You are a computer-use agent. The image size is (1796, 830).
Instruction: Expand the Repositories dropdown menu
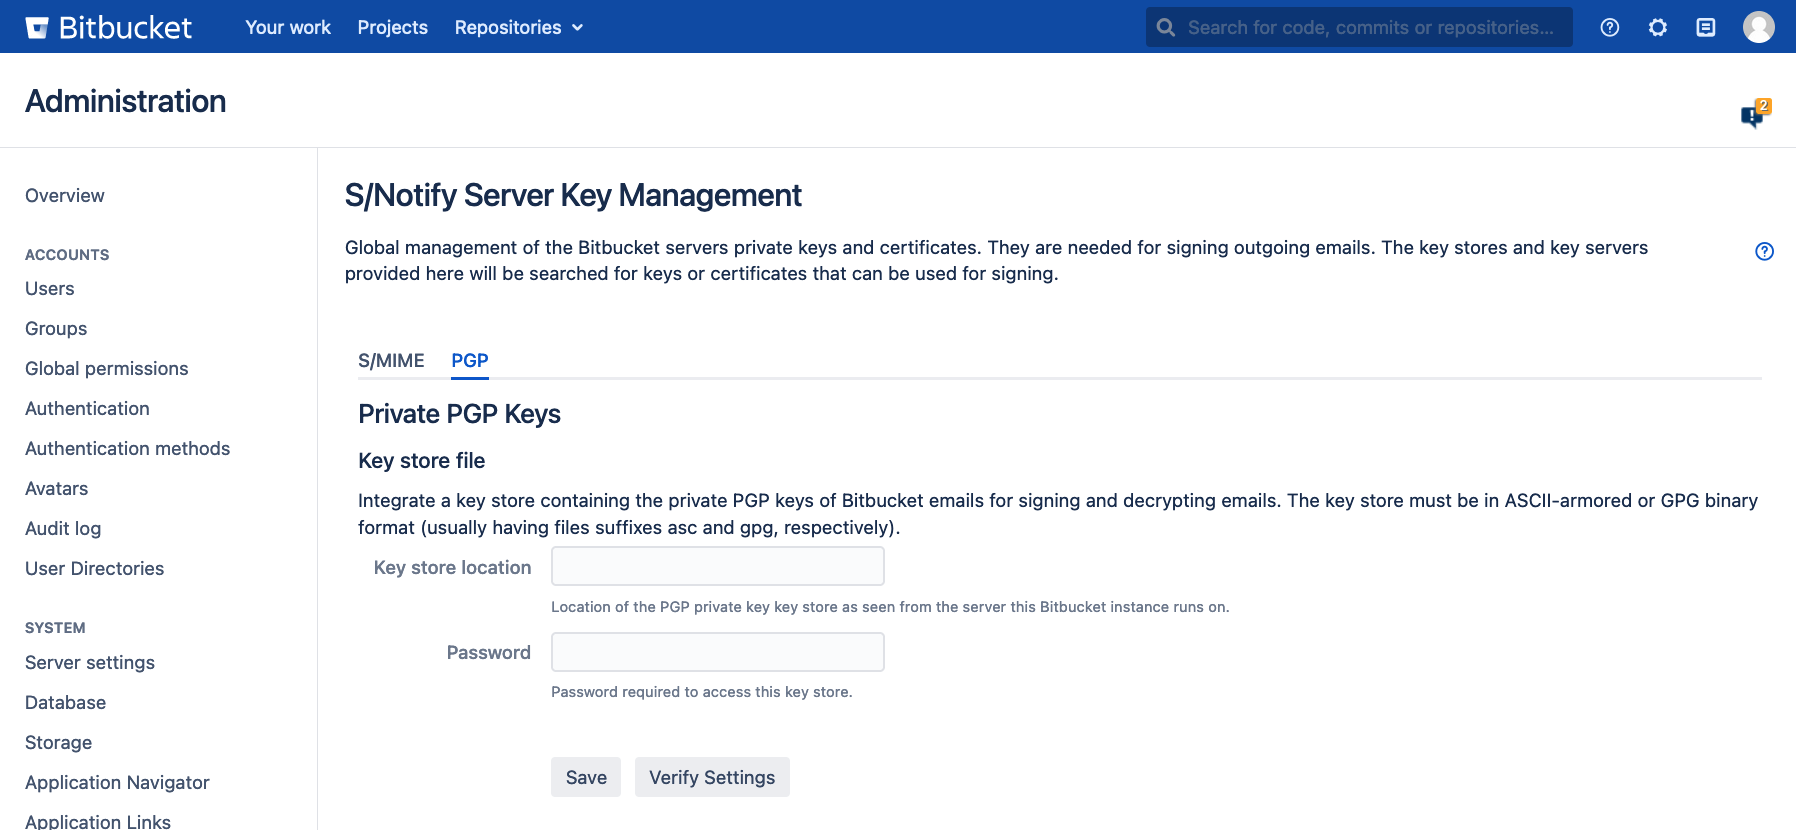[518, 27]
